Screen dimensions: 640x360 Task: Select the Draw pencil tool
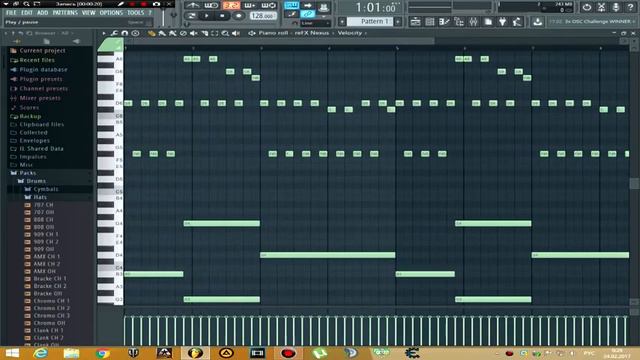[x=151, y=33]
